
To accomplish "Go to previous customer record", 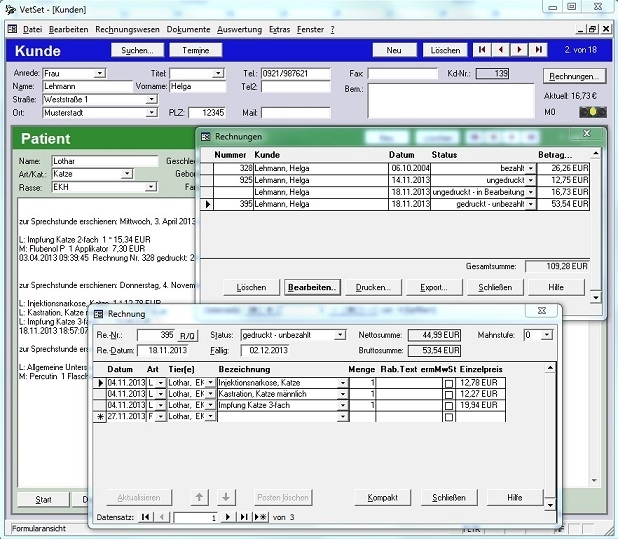I will (501, 50).
